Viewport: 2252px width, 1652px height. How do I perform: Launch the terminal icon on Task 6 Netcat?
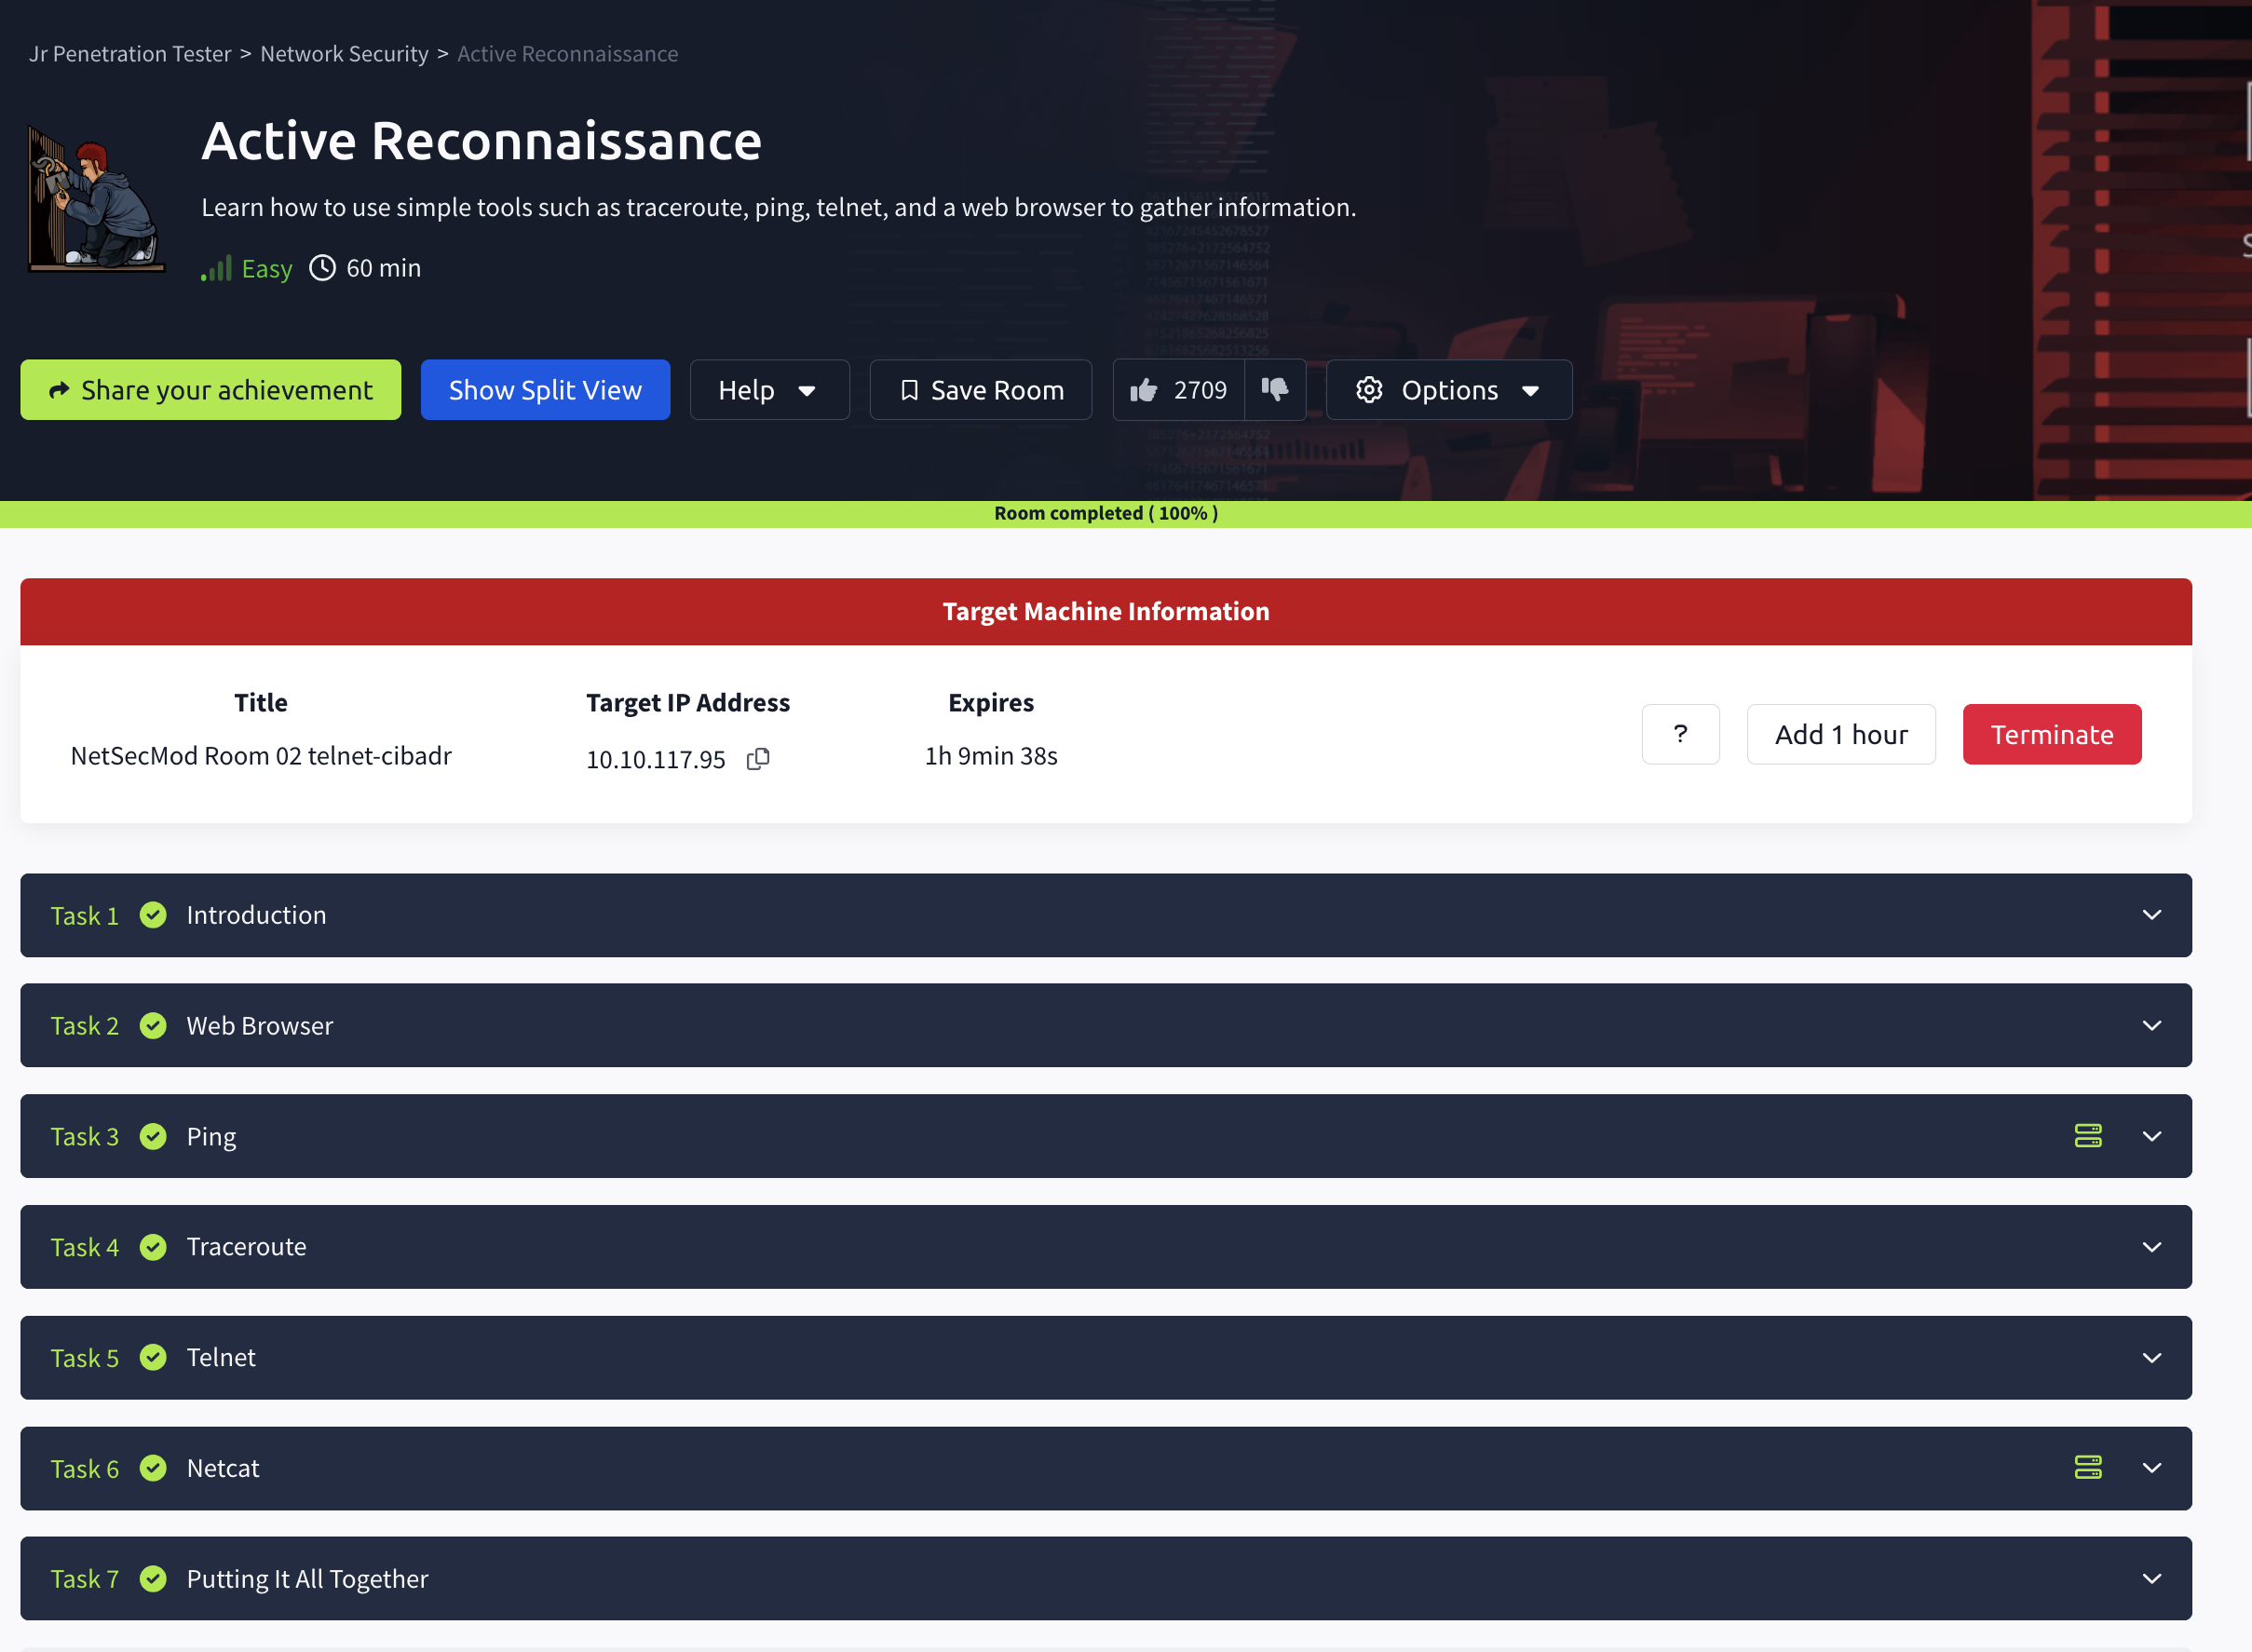2088,1468
